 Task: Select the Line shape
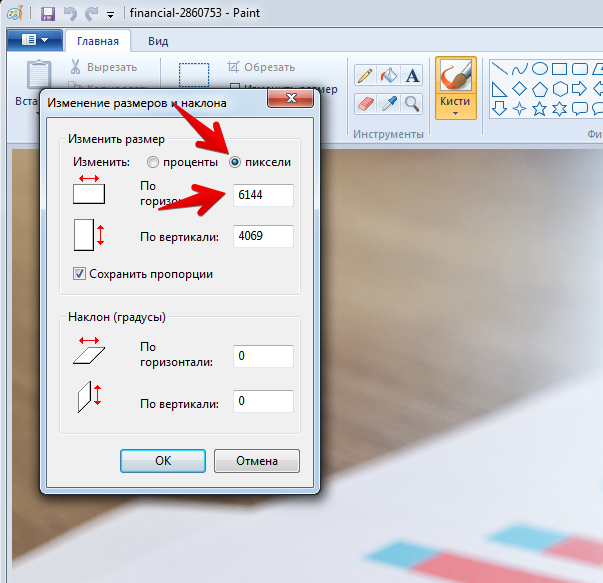[x=499, y=68]
